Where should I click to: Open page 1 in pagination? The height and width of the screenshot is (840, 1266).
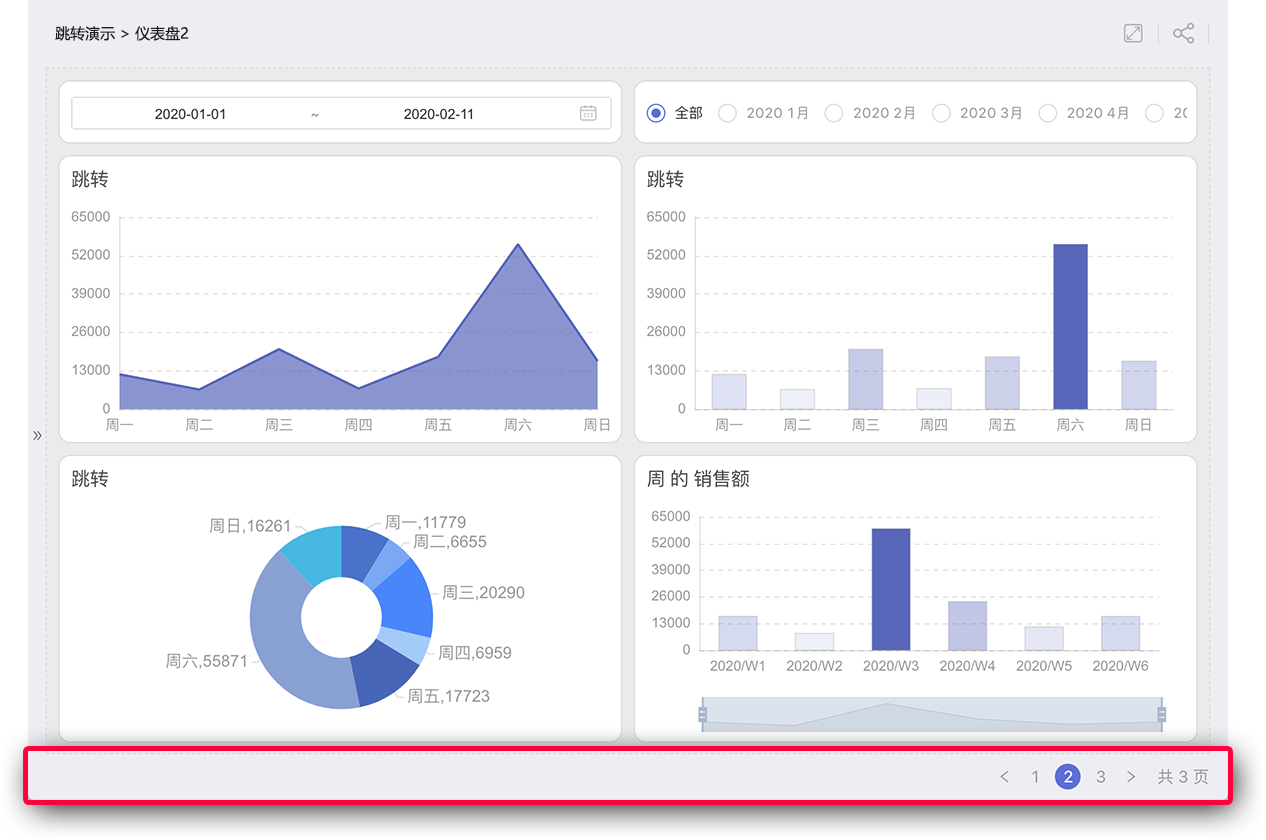tap(1035, 777)
